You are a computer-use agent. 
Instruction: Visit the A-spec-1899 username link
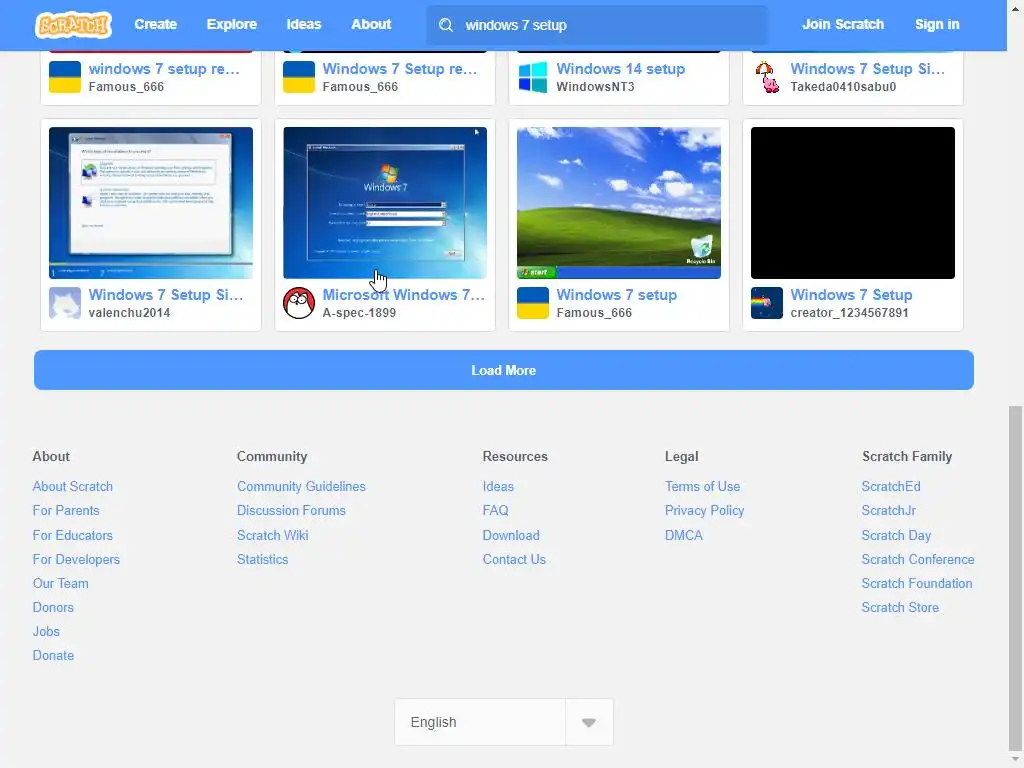(359, 313)
